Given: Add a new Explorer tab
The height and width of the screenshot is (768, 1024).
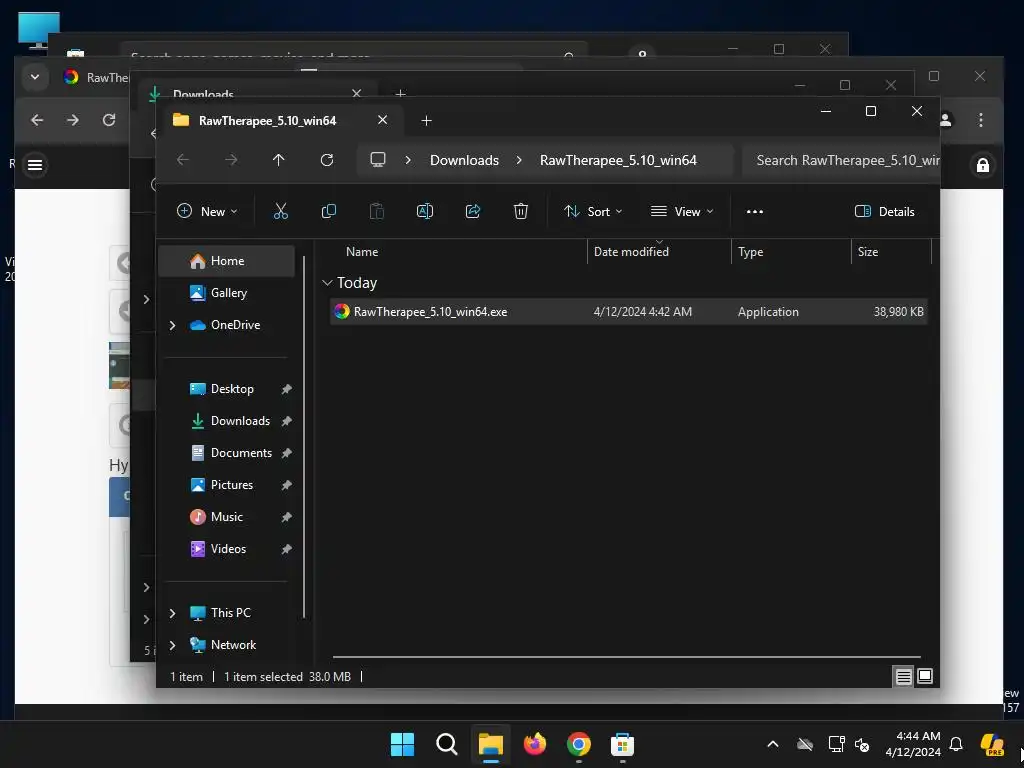Looking at the screenshot, I should click(x=426, y=120).
